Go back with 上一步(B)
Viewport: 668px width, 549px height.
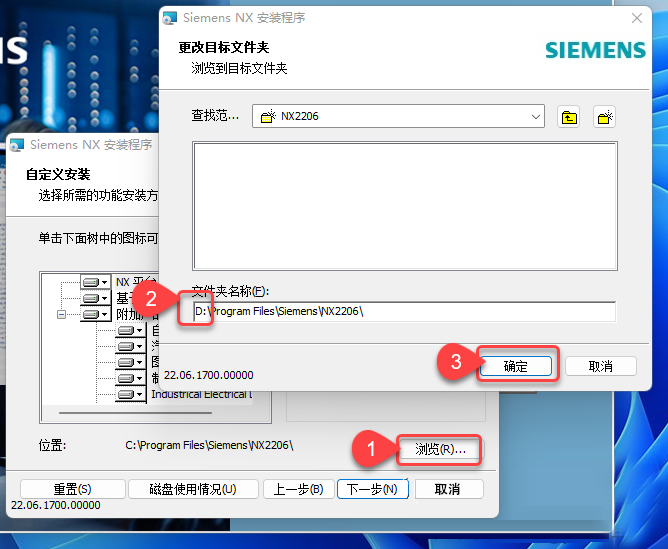pos(298,489)
